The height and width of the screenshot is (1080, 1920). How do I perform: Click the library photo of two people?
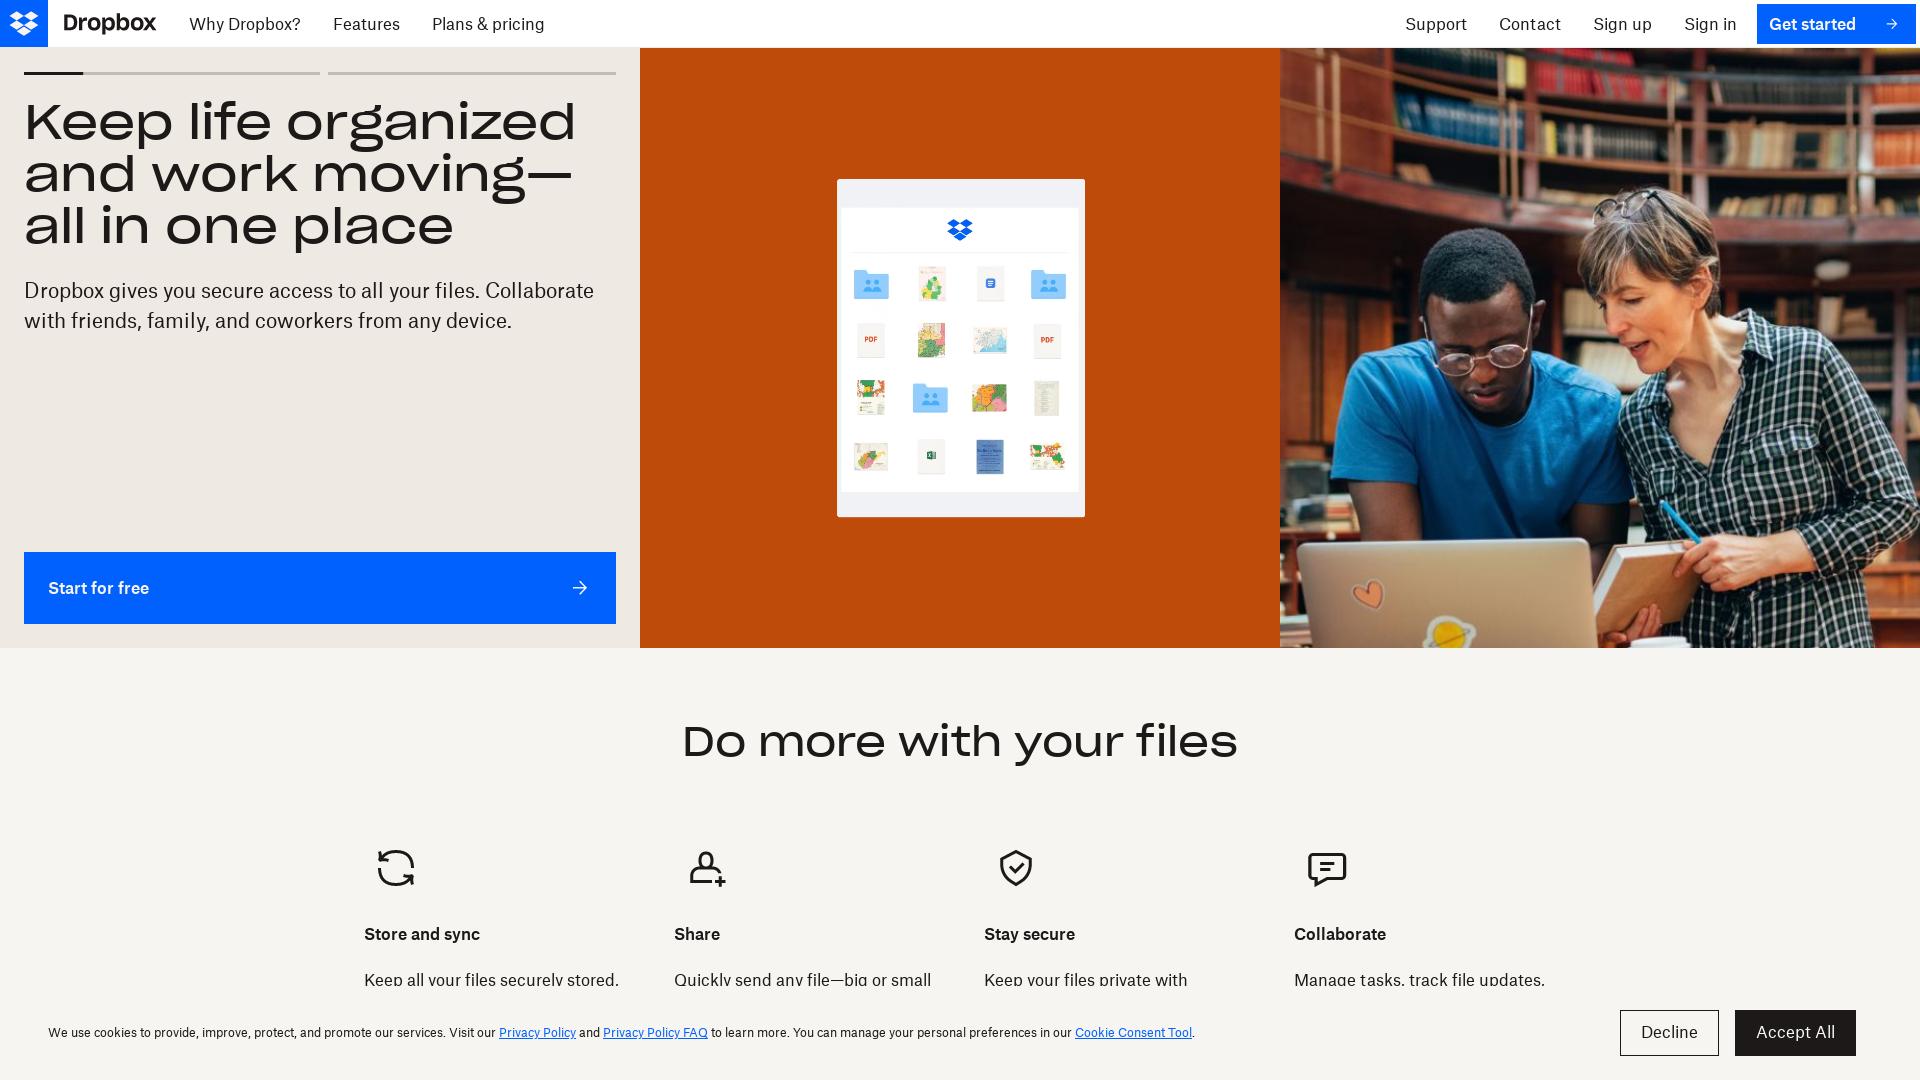pyautogui.click(x=1600, y=348)
